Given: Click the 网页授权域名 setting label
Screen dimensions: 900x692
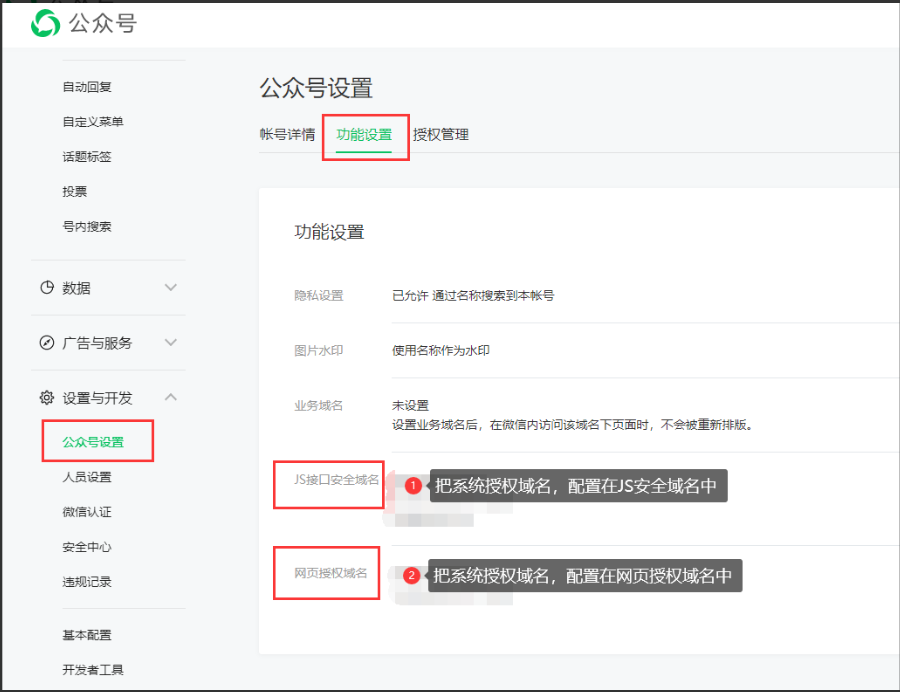Looking at the screenshot, I should (330, 574).
